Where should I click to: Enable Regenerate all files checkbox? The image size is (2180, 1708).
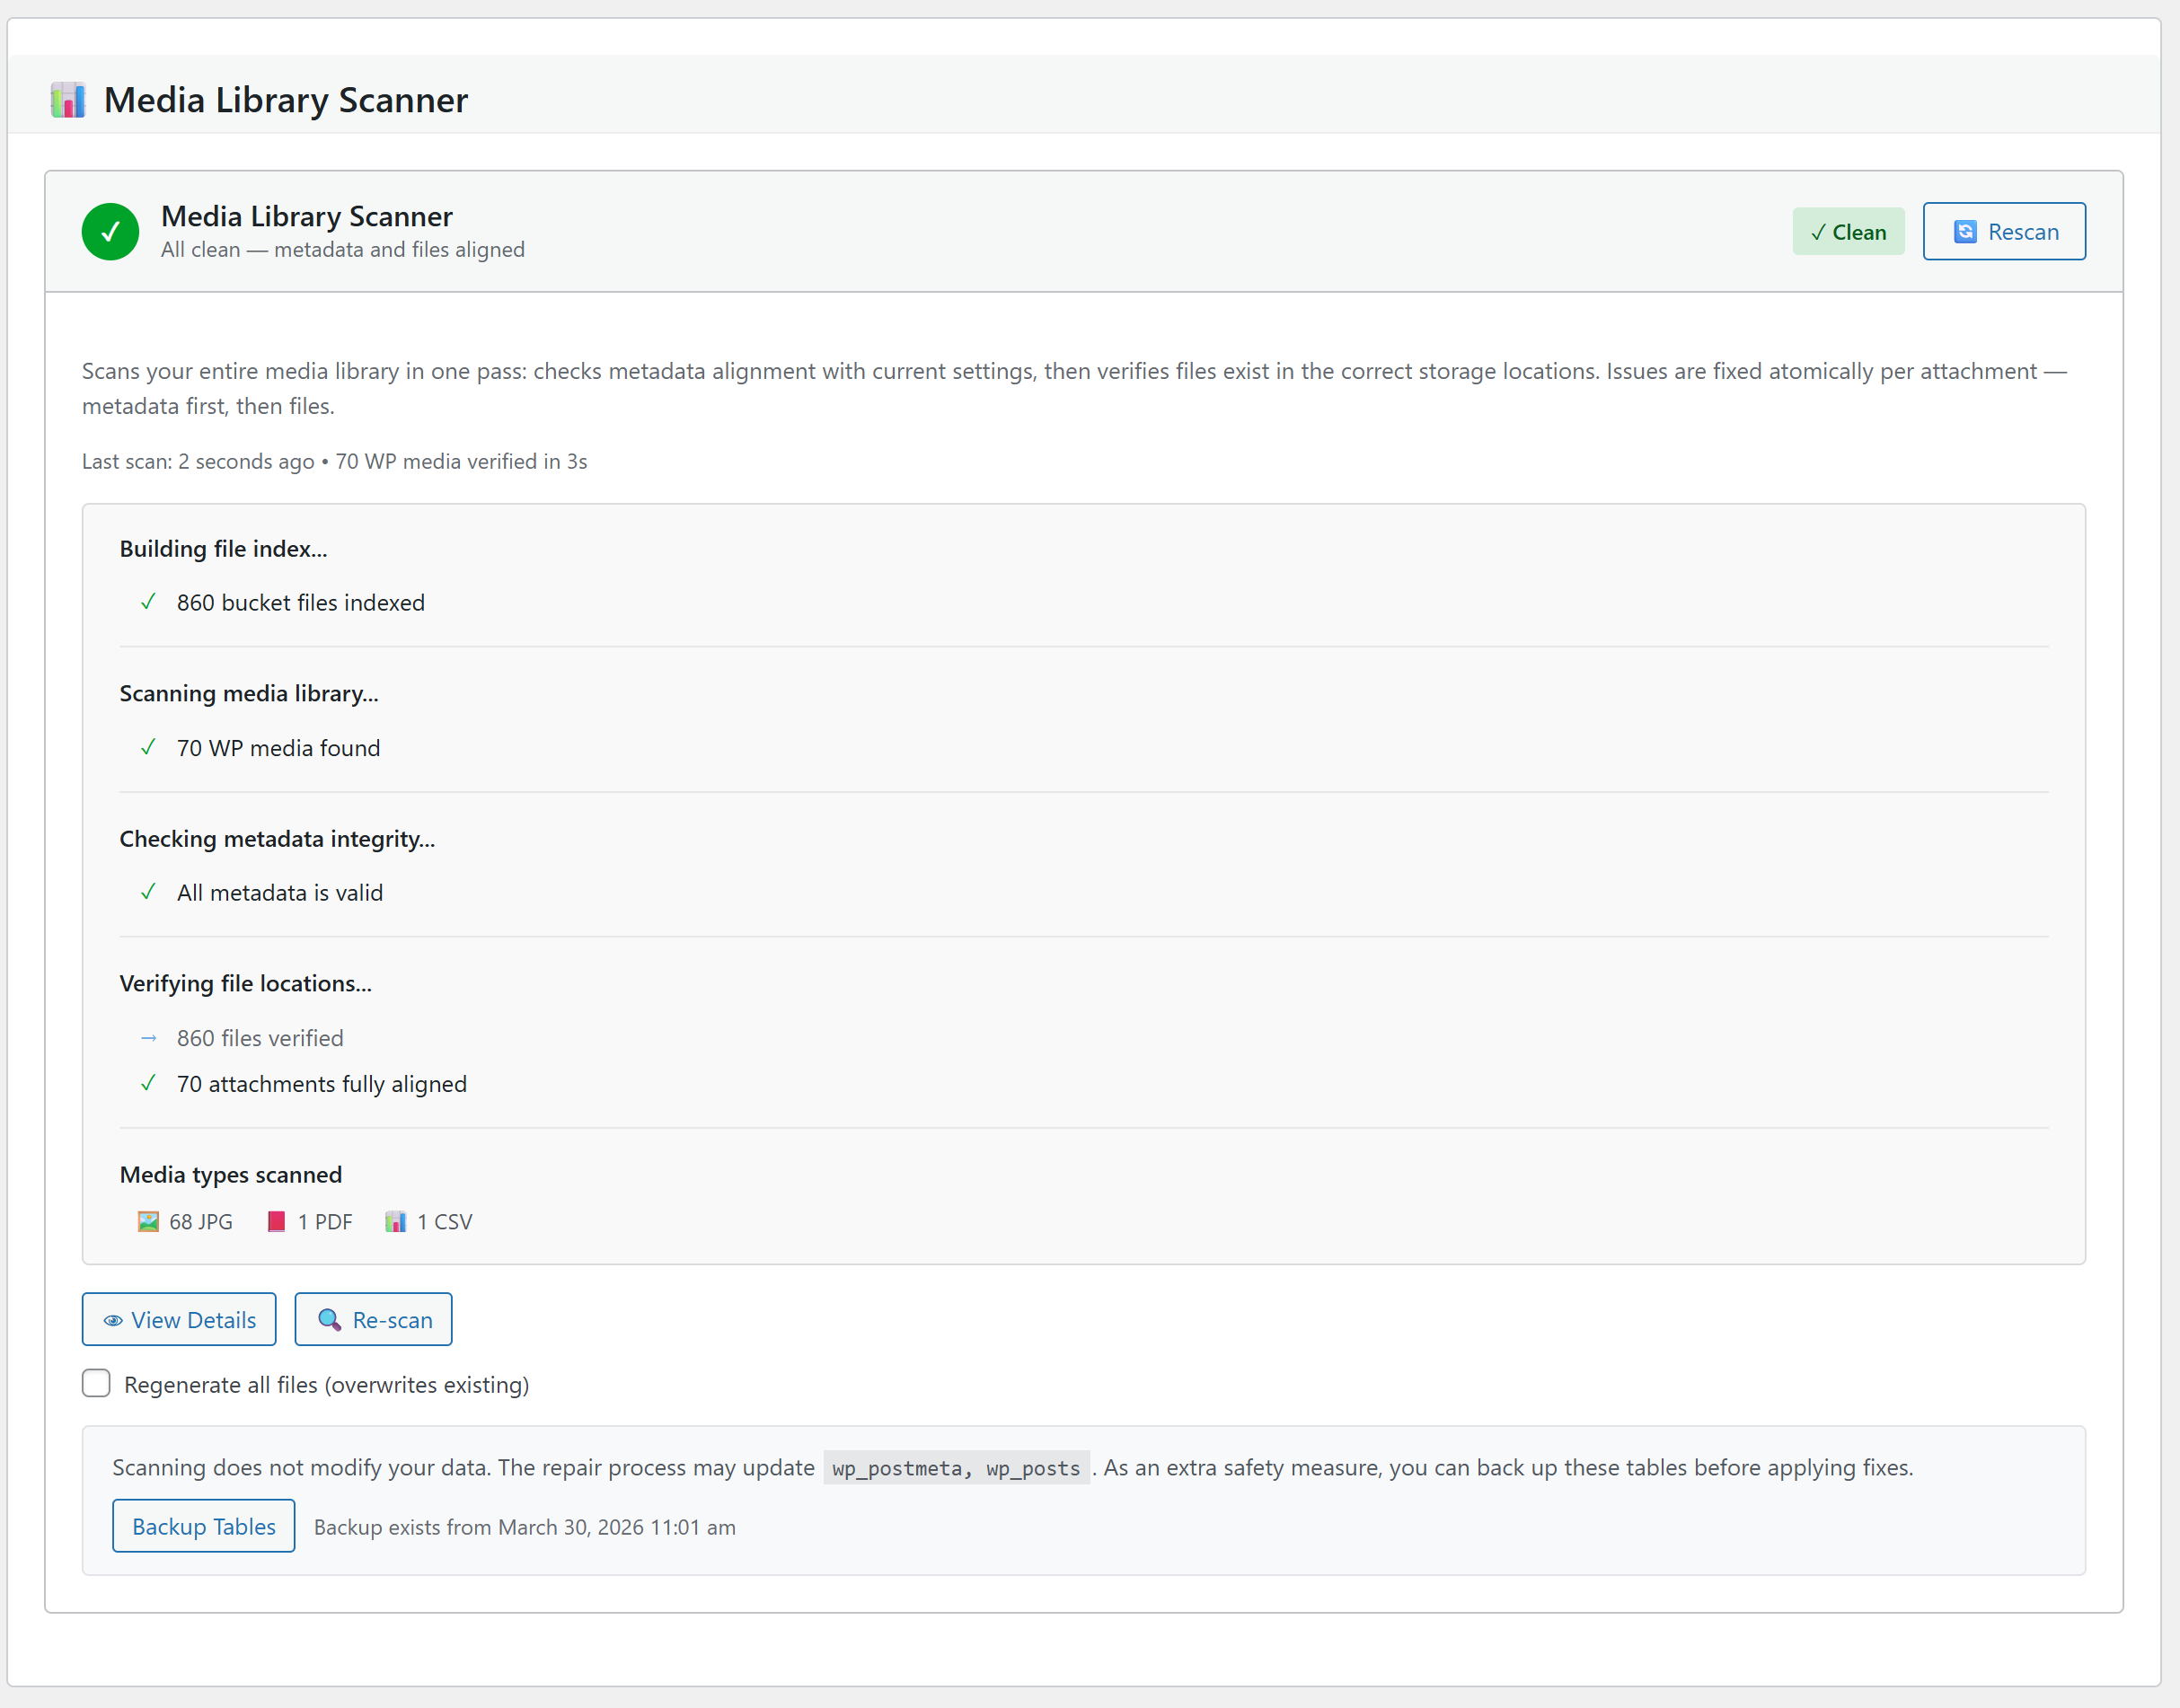click(x=96, y=1383)
